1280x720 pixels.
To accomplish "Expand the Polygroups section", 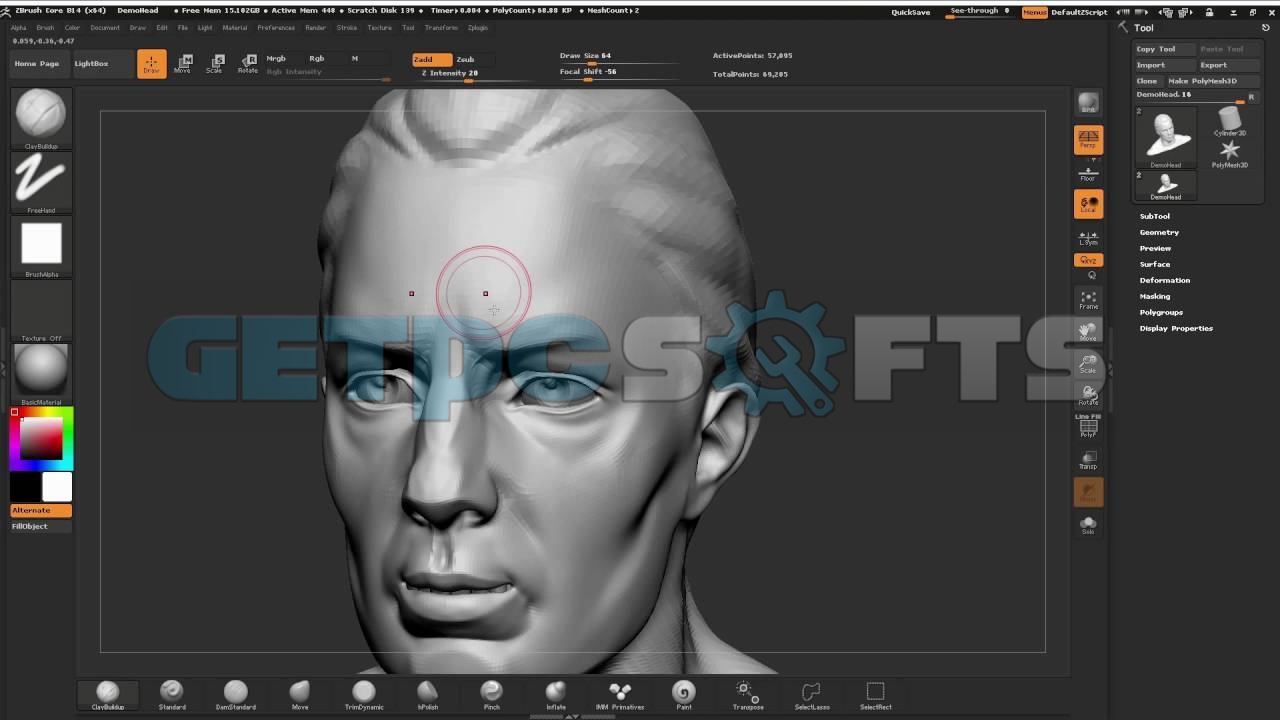I will pyautogui.click(x=1161, y=312).
